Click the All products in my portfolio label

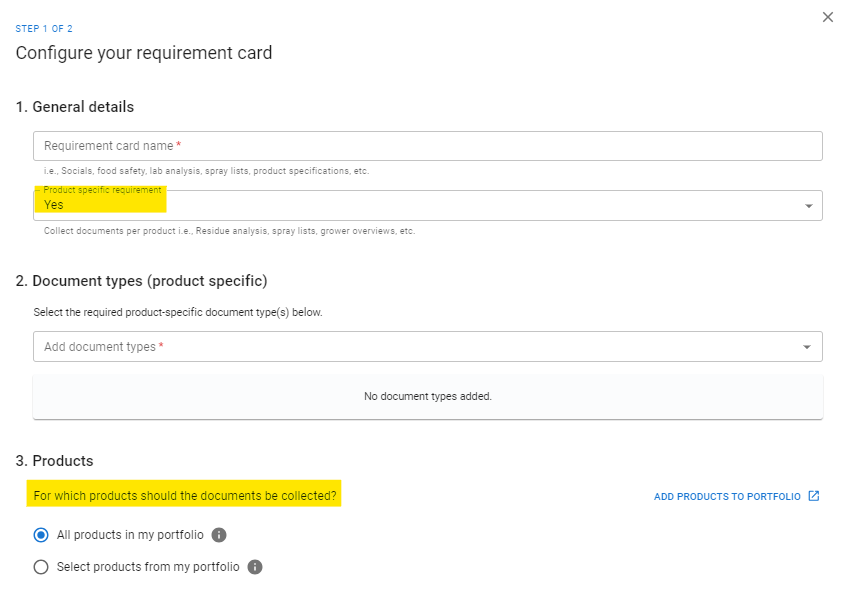tap(130, 535)
